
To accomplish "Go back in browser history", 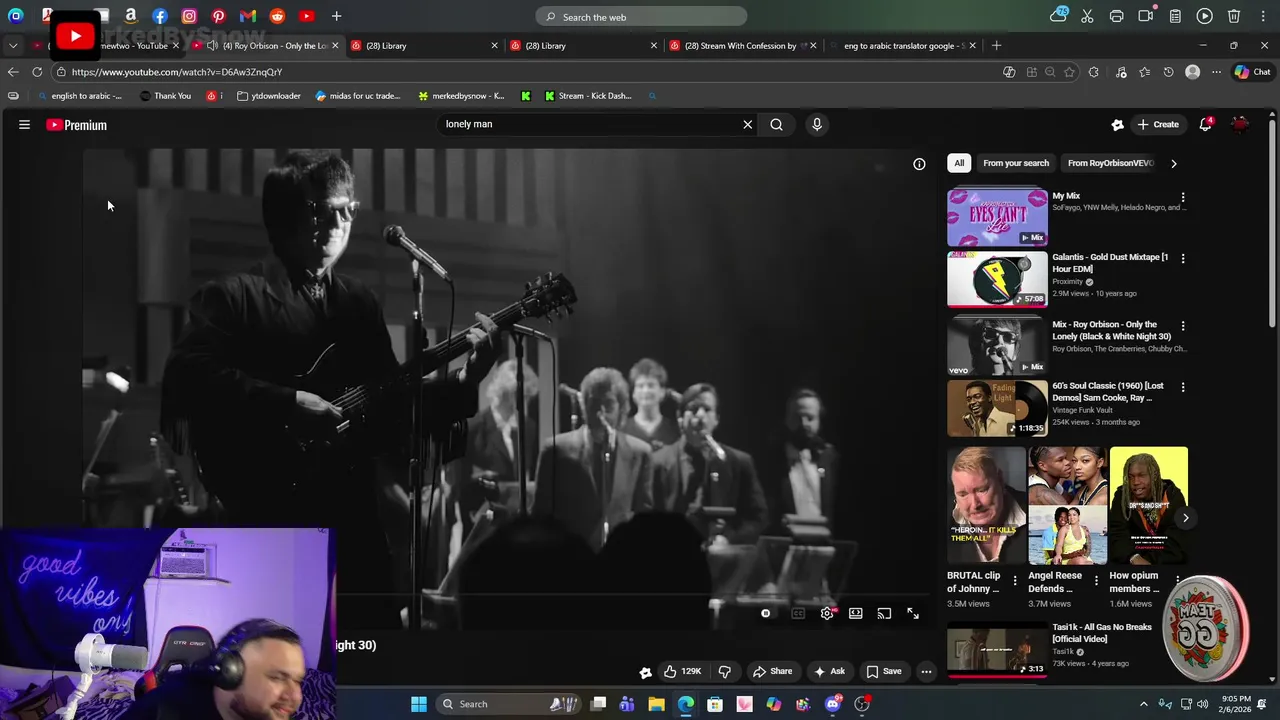I will (13, 72).
